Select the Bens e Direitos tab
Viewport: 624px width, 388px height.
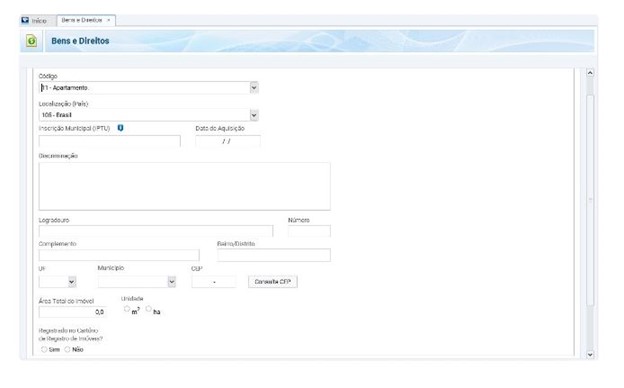86,20
